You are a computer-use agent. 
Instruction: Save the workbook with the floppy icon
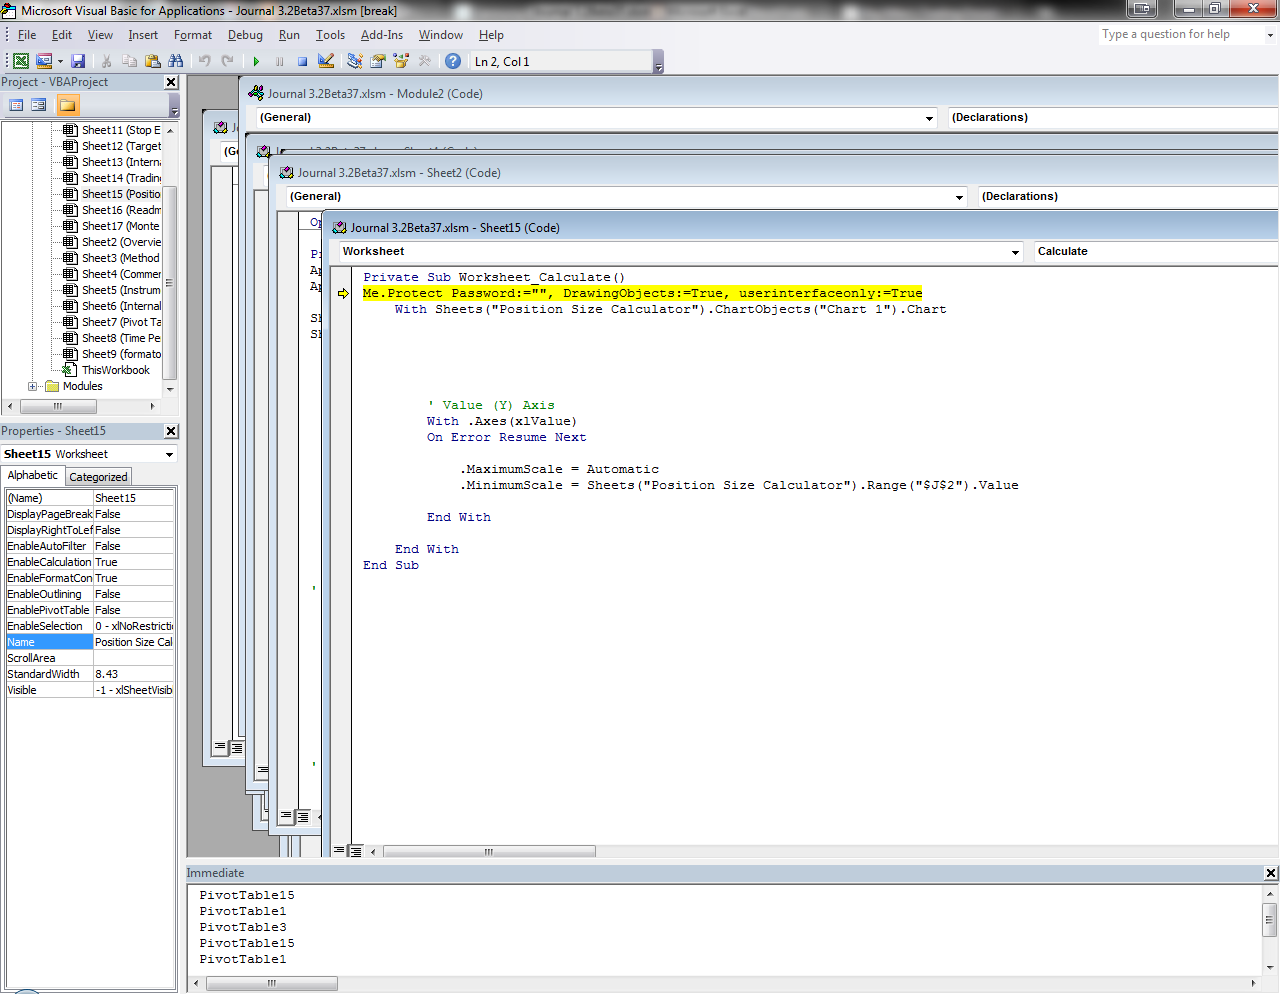(78, 61)
